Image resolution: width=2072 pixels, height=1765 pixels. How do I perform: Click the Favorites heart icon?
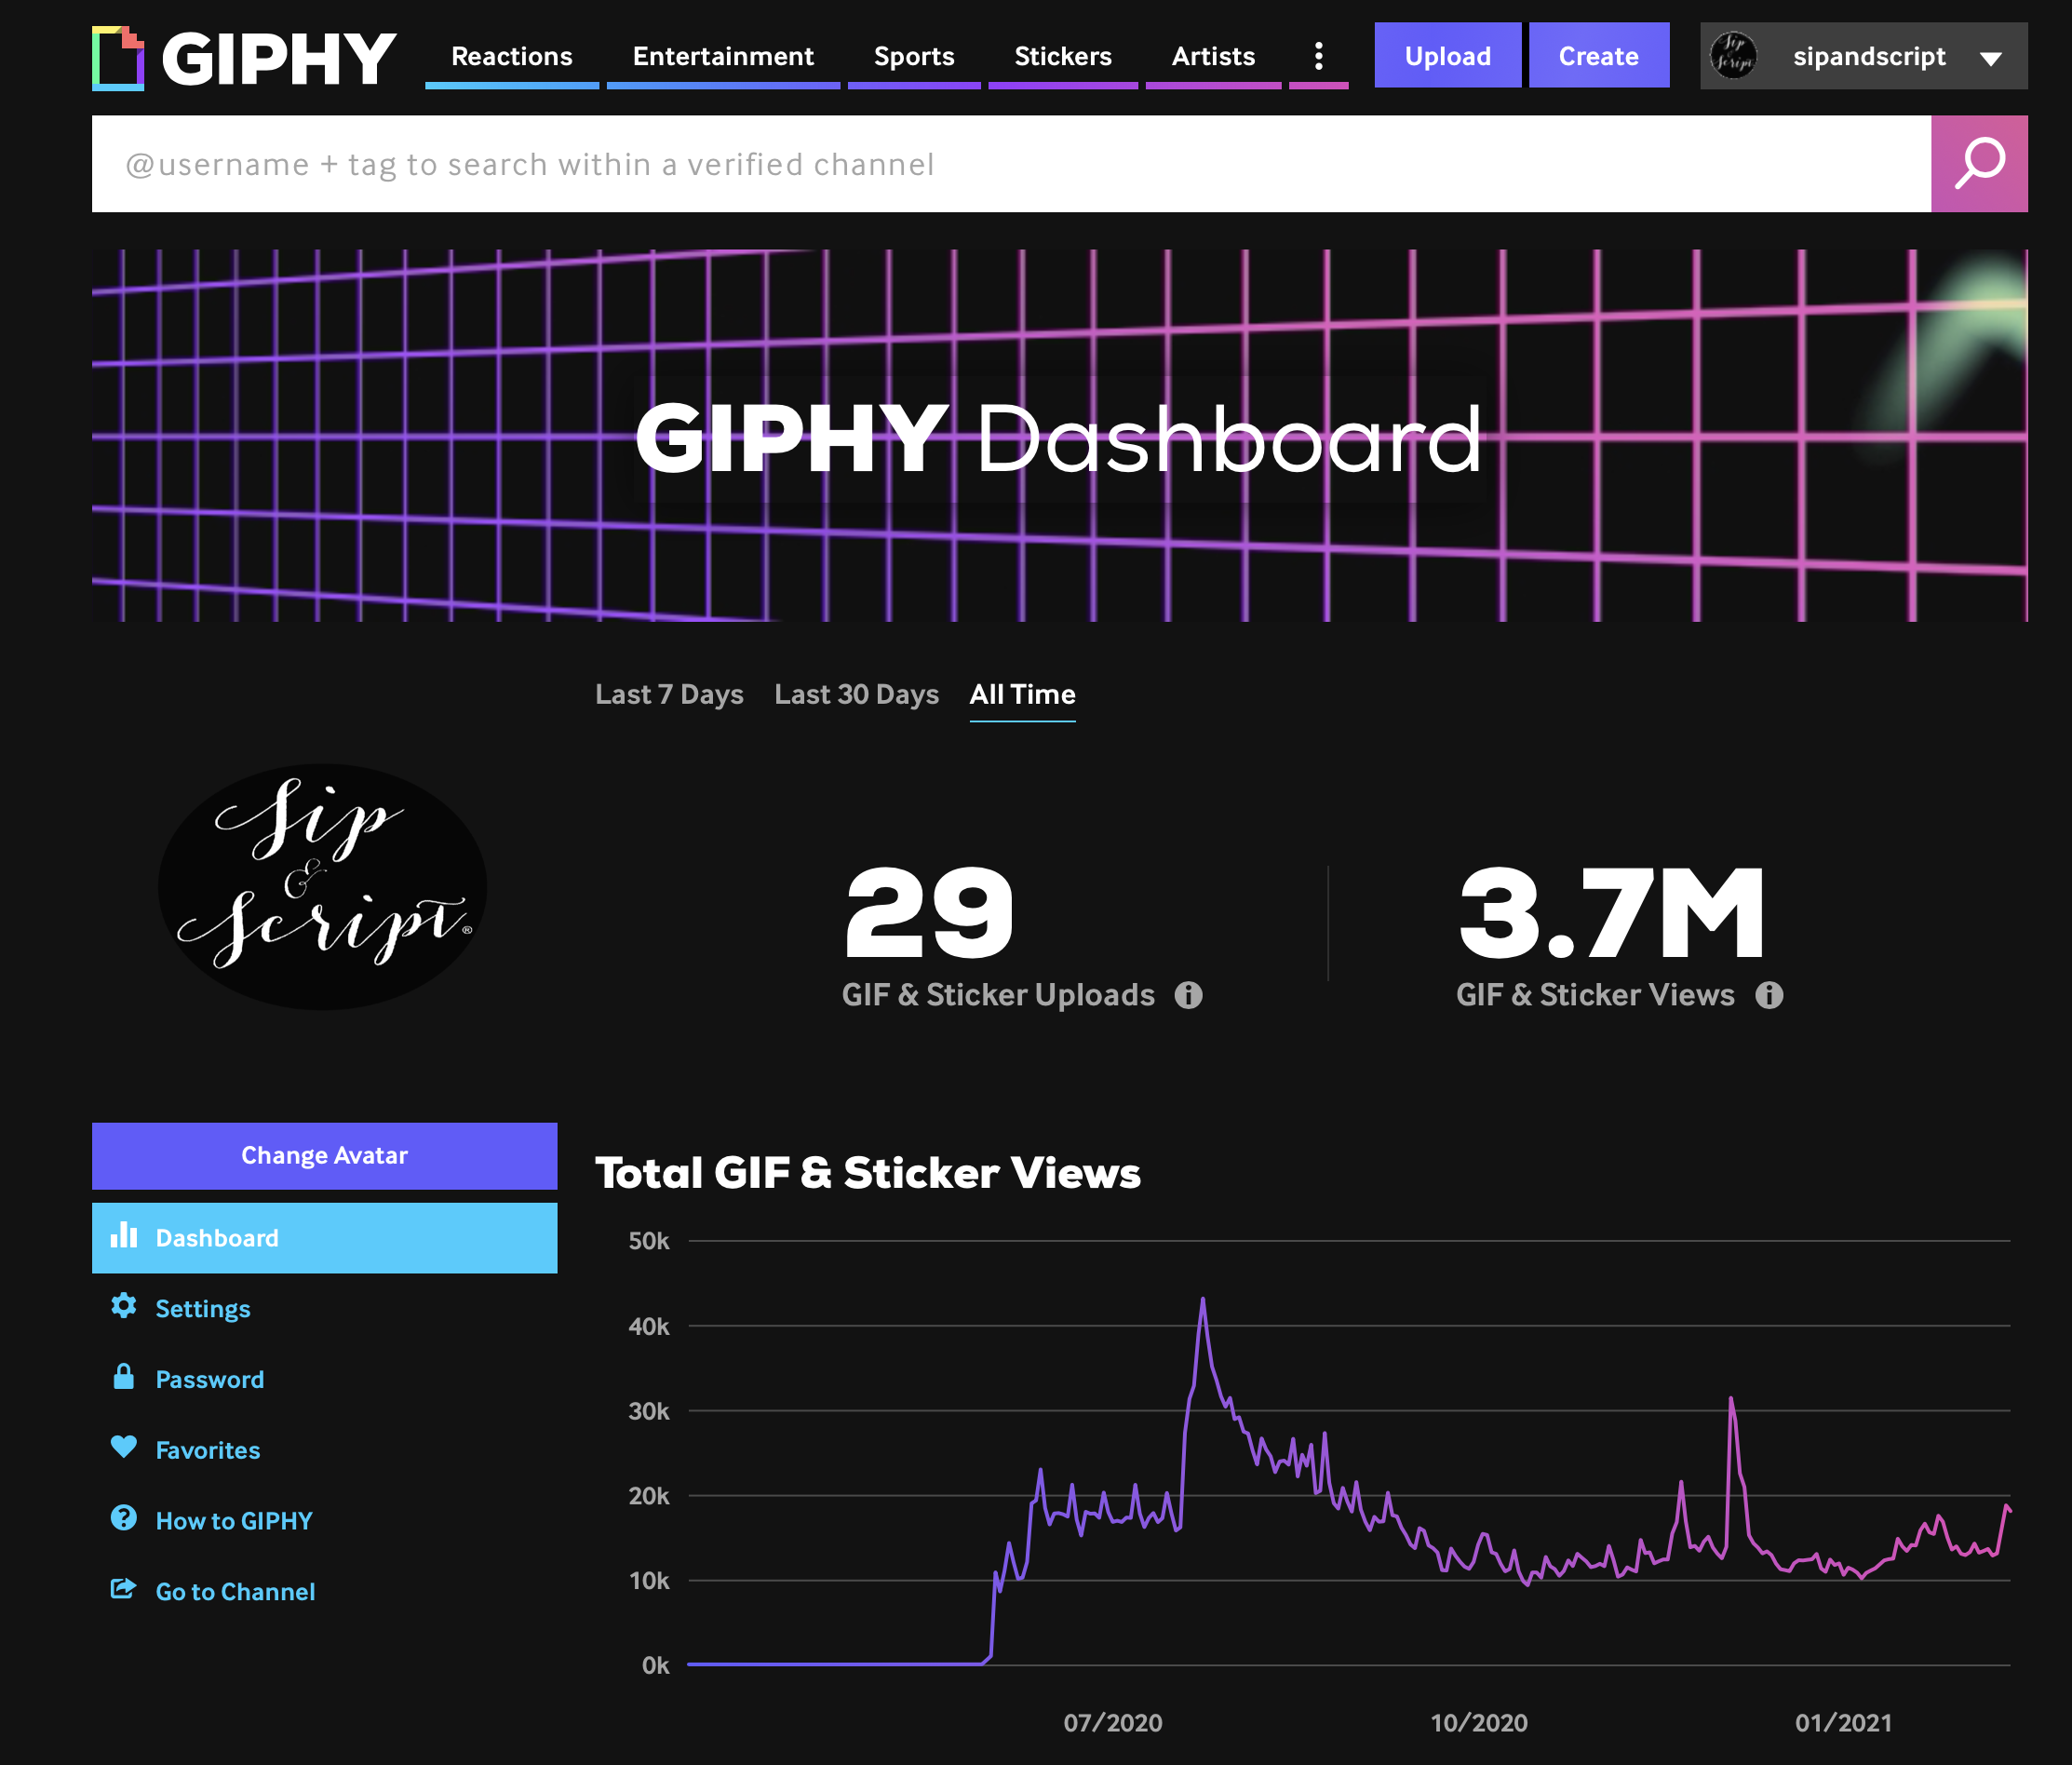tap(124, 1447)
